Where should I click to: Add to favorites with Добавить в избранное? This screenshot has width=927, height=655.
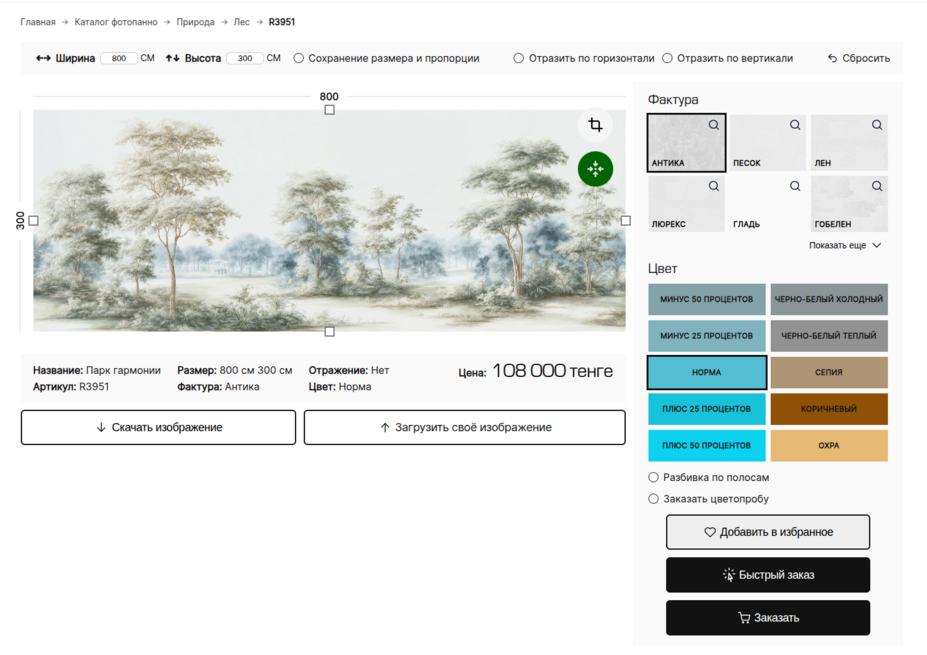(768, 532)
